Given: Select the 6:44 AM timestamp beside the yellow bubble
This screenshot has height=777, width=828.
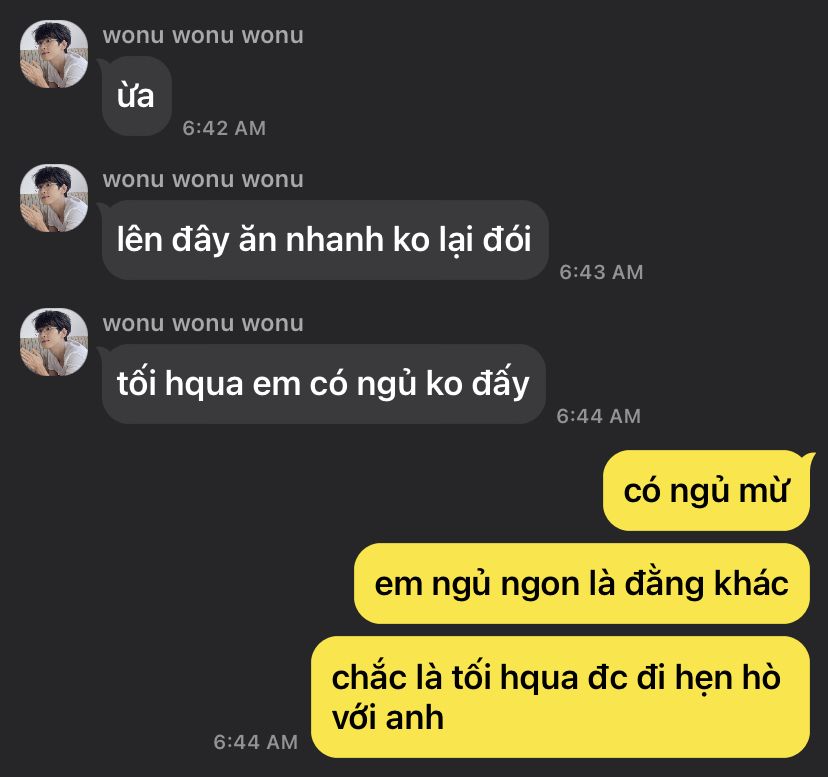Looking at the screenshot, I should point(256,742).
